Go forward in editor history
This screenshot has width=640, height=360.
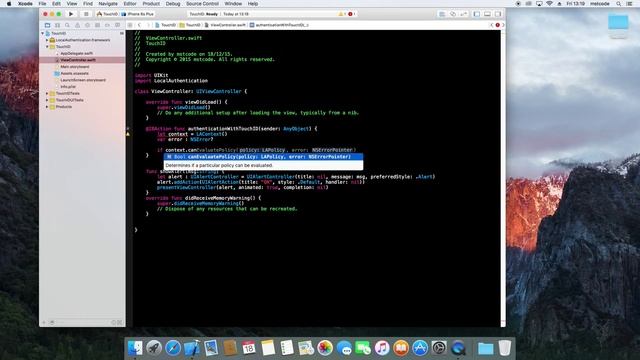pos(149,25)
